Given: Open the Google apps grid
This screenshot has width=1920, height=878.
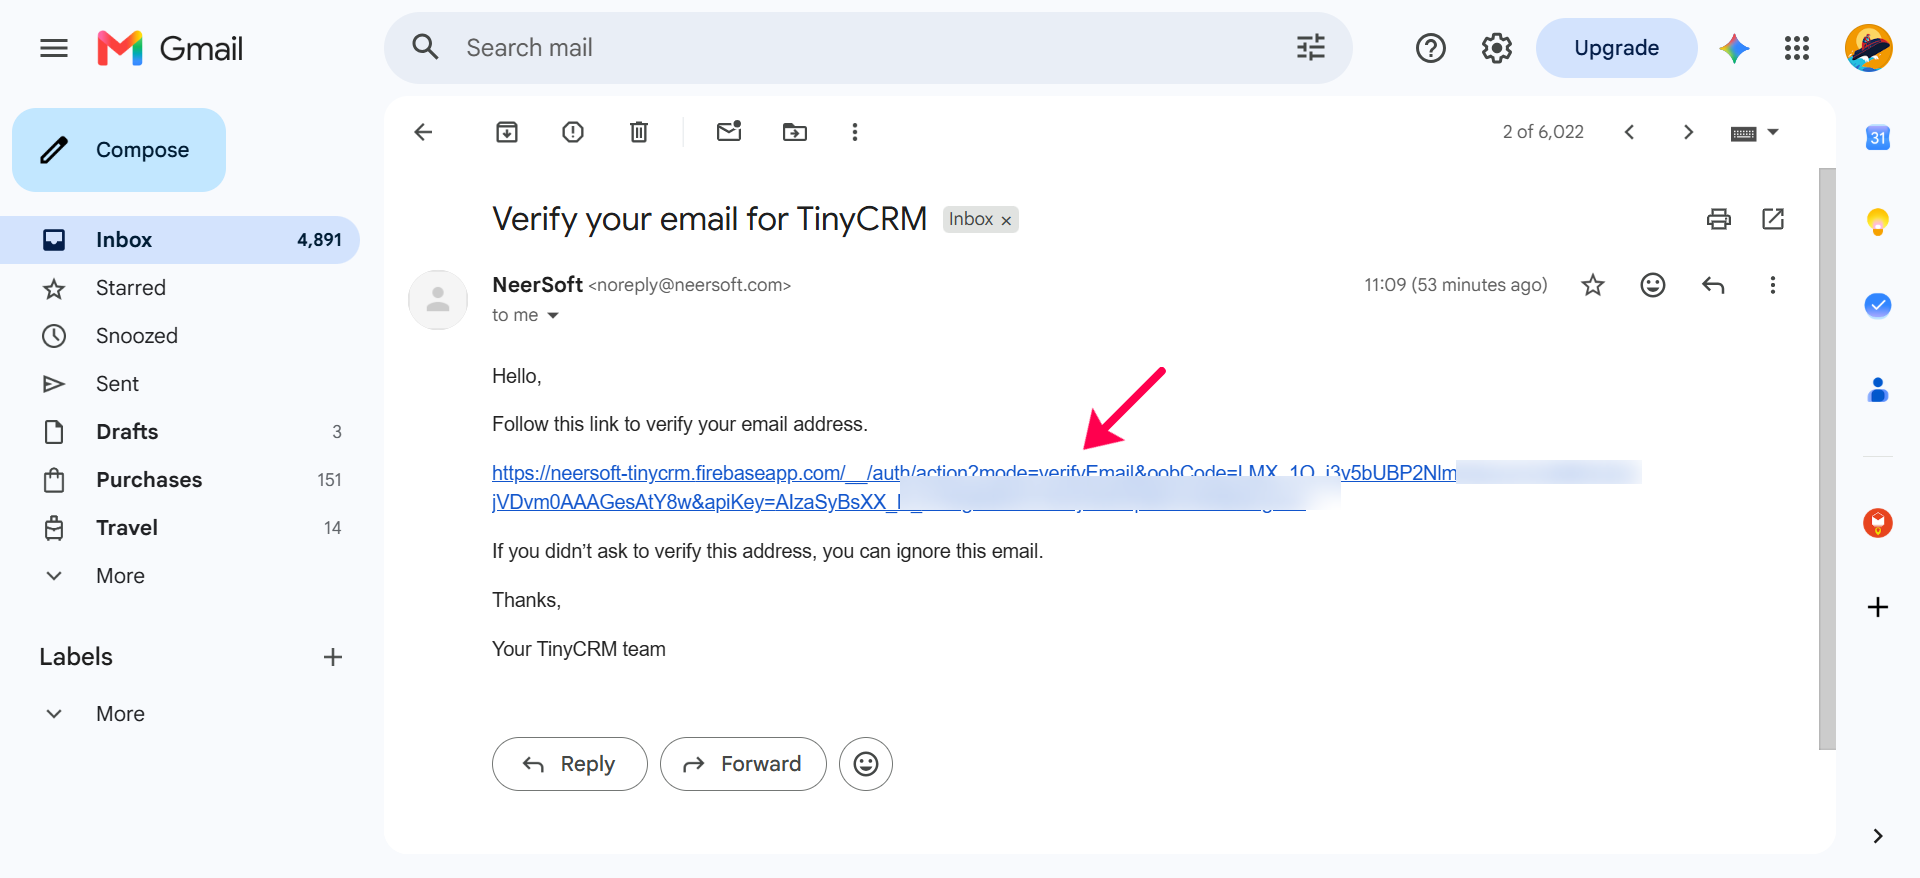Looking at the screenshot, I should click(x=1796, y=48).
